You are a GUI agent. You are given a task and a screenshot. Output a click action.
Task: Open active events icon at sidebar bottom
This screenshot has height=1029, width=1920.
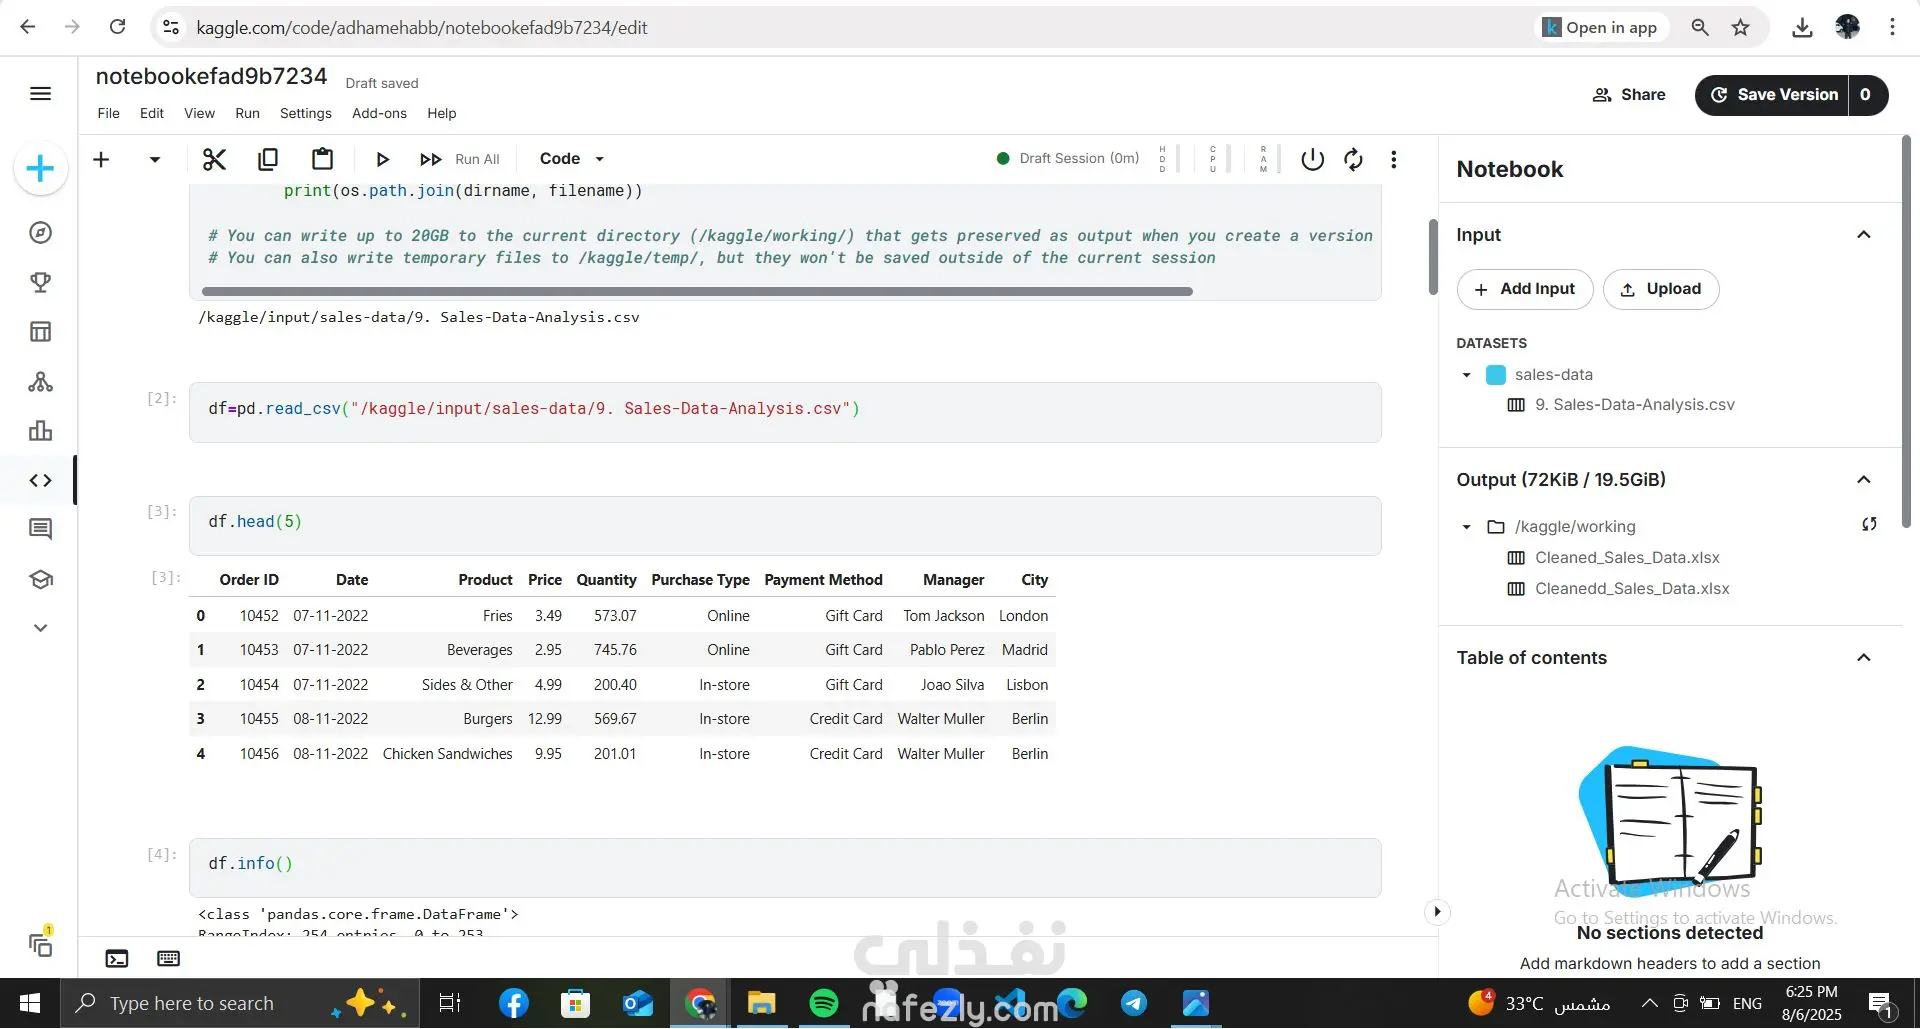(40, 944)
